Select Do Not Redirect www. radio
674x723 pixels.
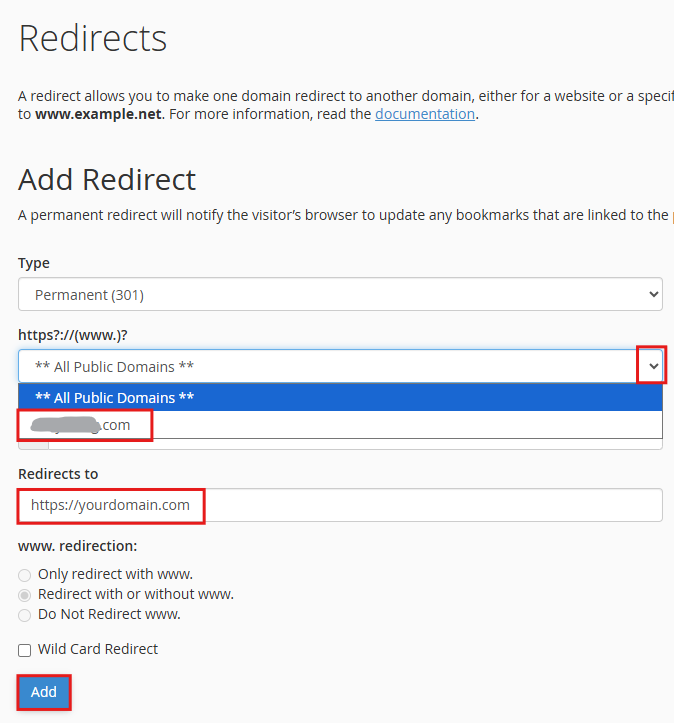click(25, 615)
